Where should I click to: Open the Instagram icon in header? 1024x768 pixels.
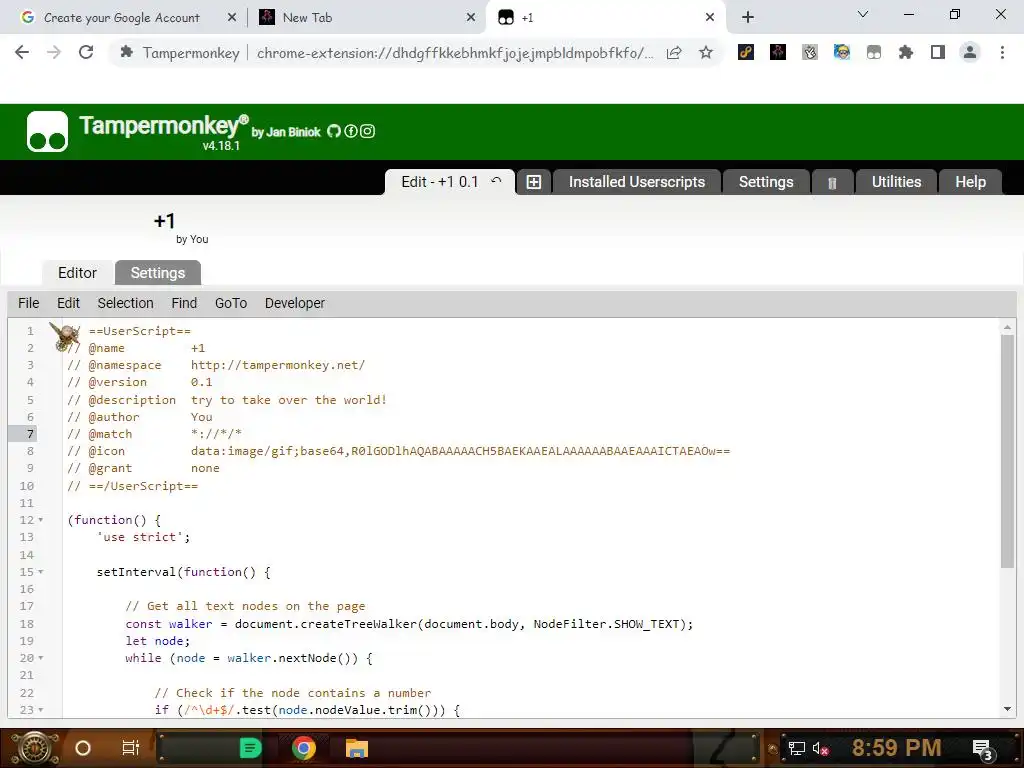tap(368, 131)
